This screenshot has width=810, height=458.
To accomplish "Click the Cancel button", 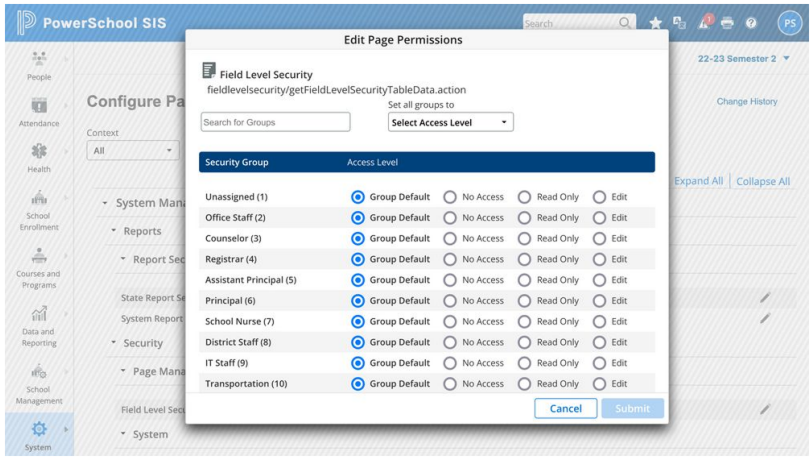I will click(x=565, y=408).
